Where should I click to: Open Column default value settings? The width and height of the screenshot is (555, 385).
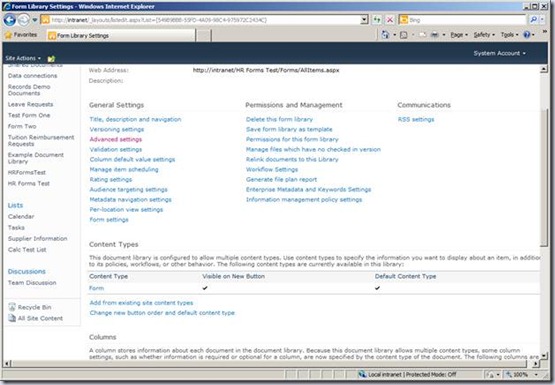point(132,159)
